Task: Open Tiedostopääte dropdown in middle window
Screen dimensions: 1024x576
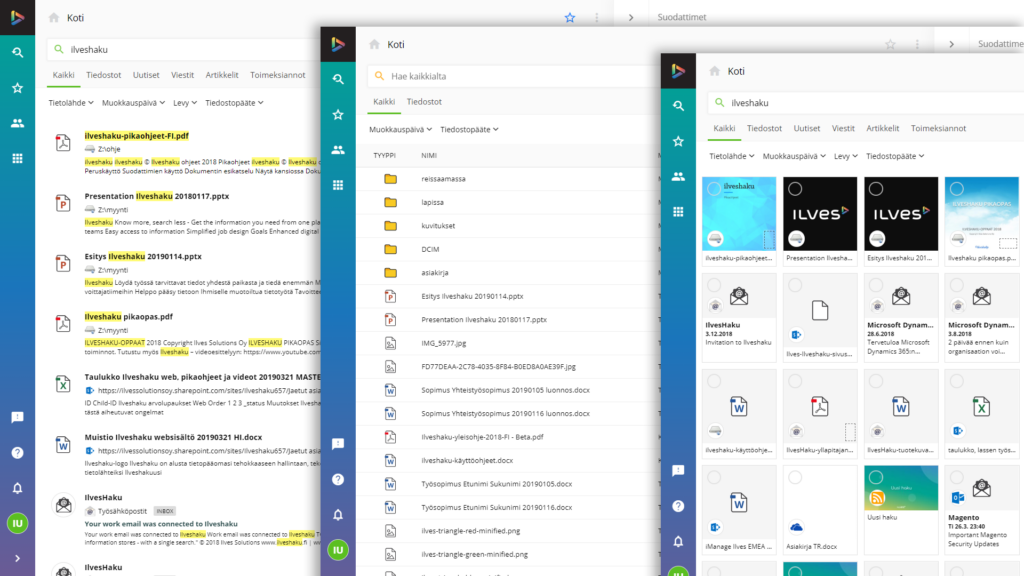Action: [x=469, y=129]
